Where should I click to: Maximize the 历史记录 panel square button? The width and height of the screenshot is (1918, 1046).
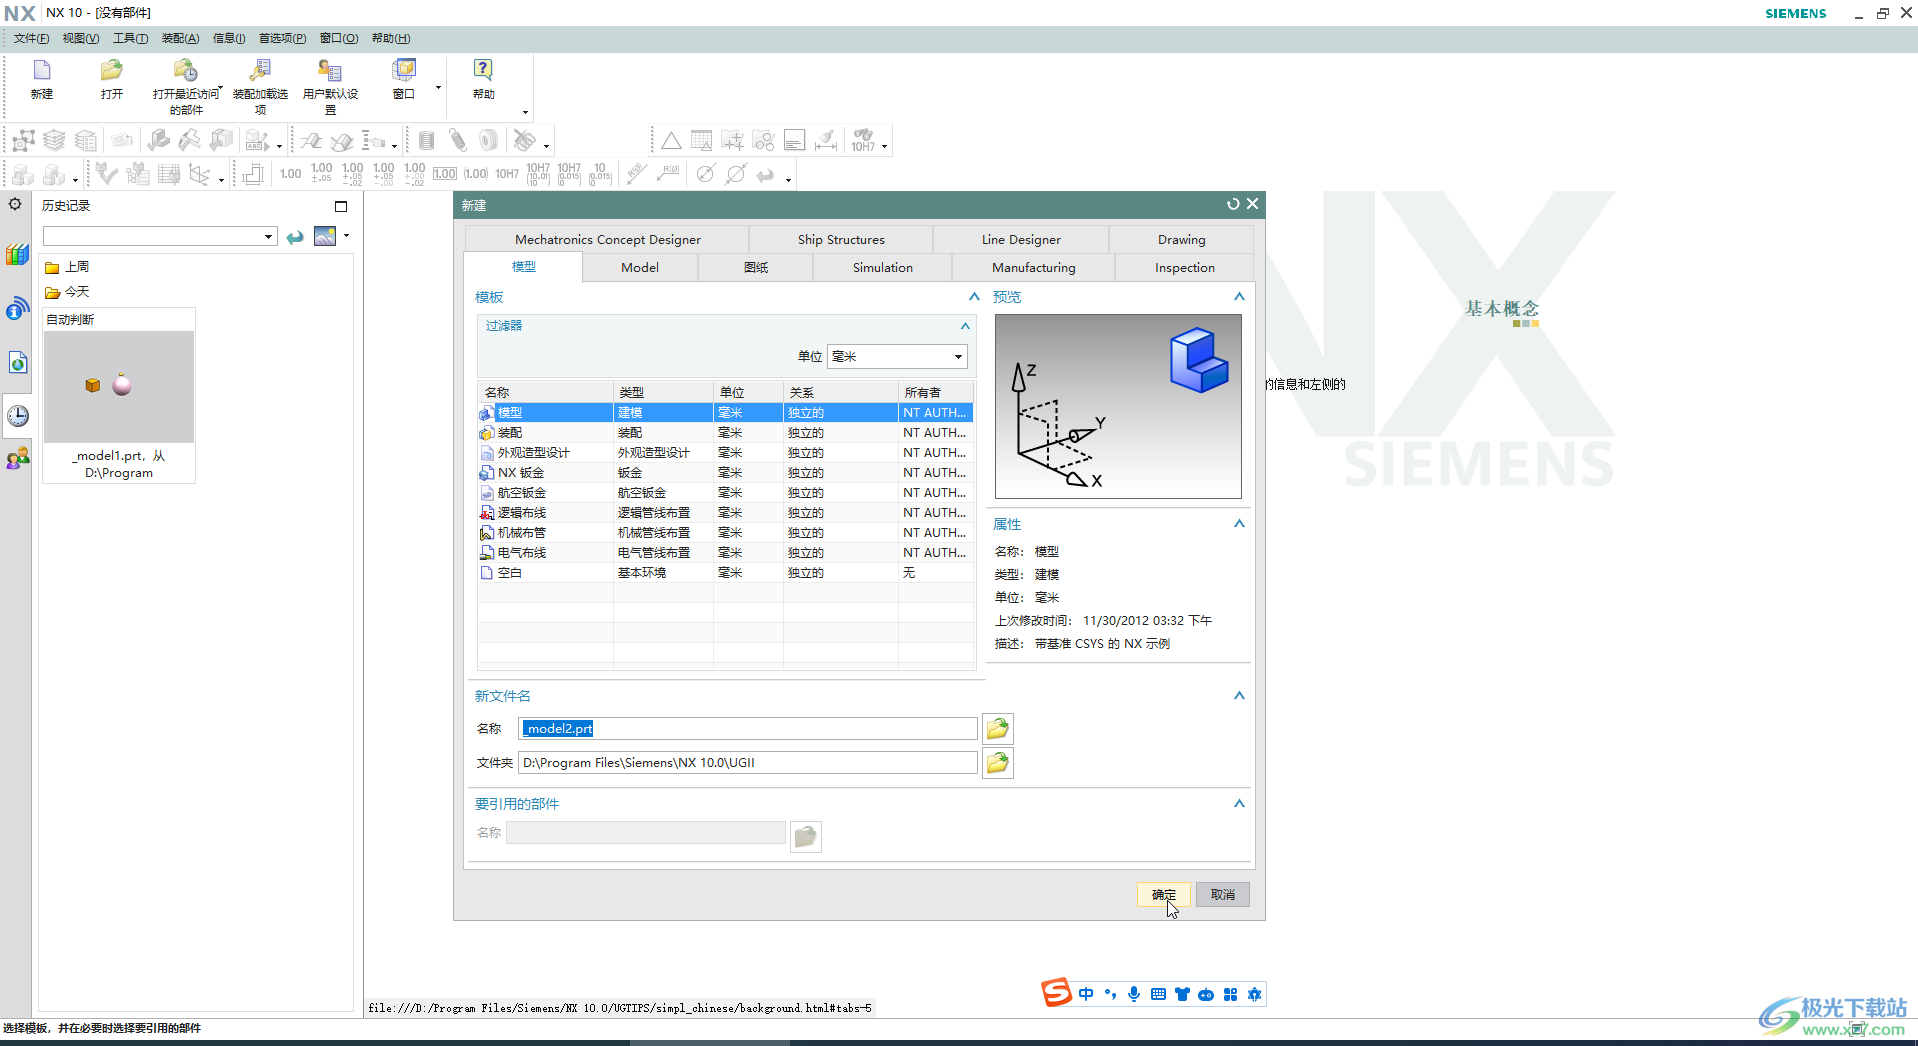[x=341, y=206]
